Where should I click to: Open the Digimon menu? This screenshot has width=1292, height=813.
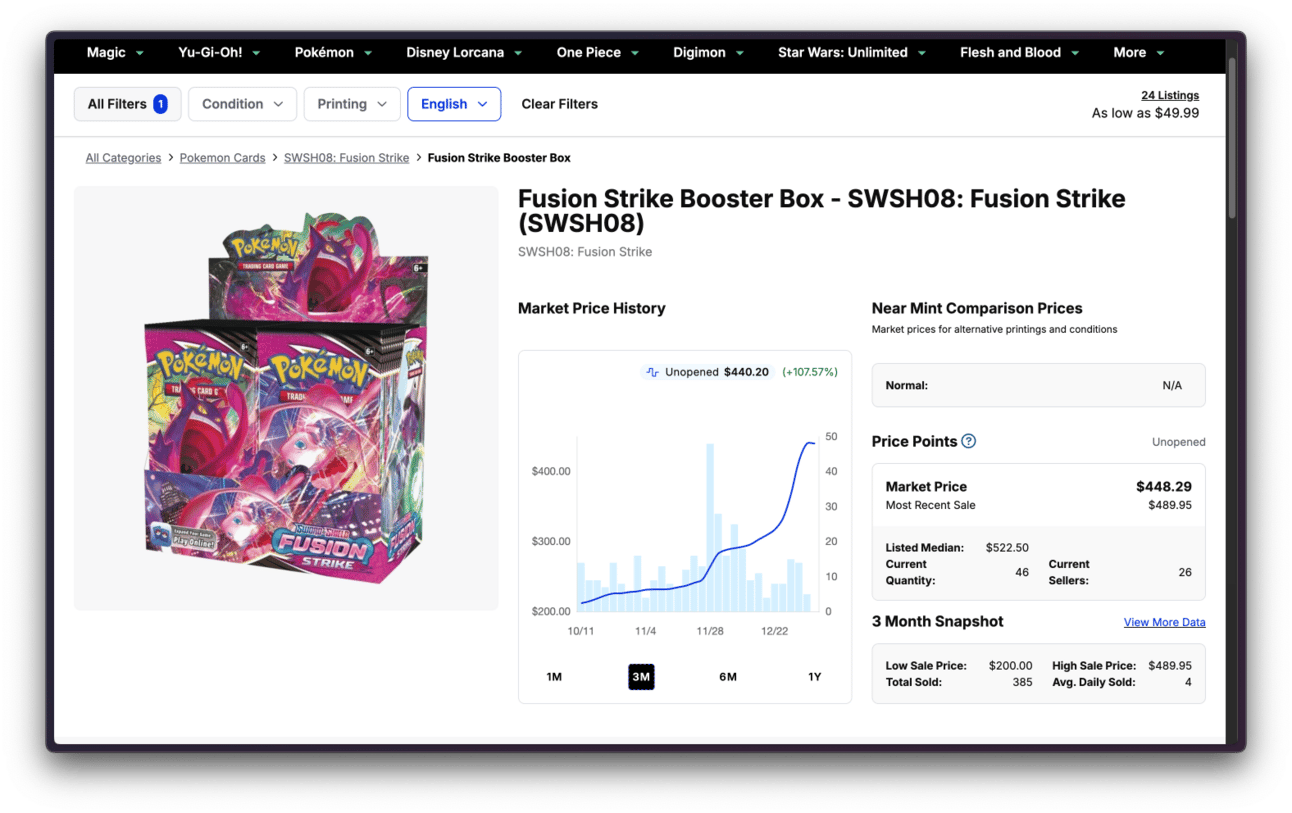coord(709,53)
